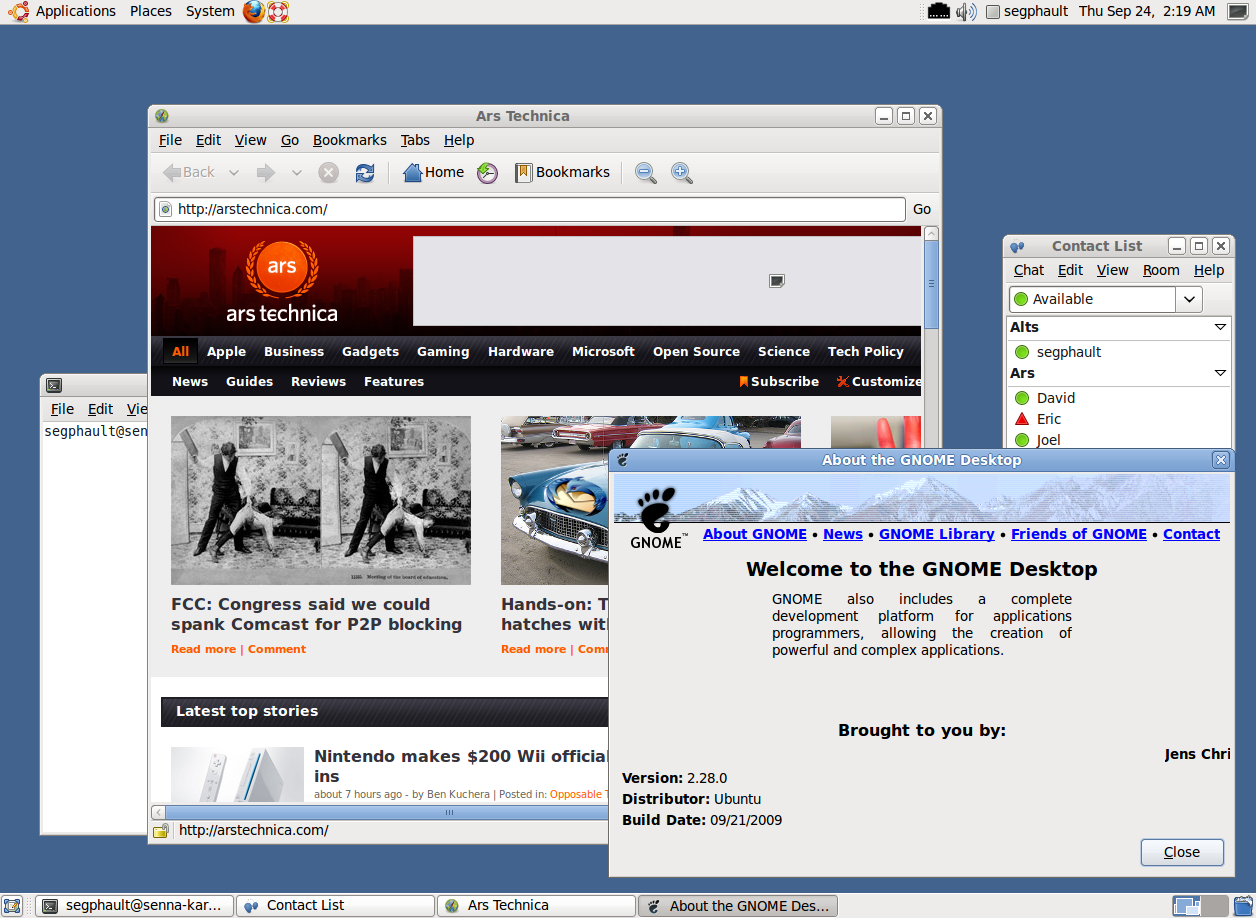Open the network indicator in system tray
The width and height of the screenshot is (1256, 918).
click(938, 12)
